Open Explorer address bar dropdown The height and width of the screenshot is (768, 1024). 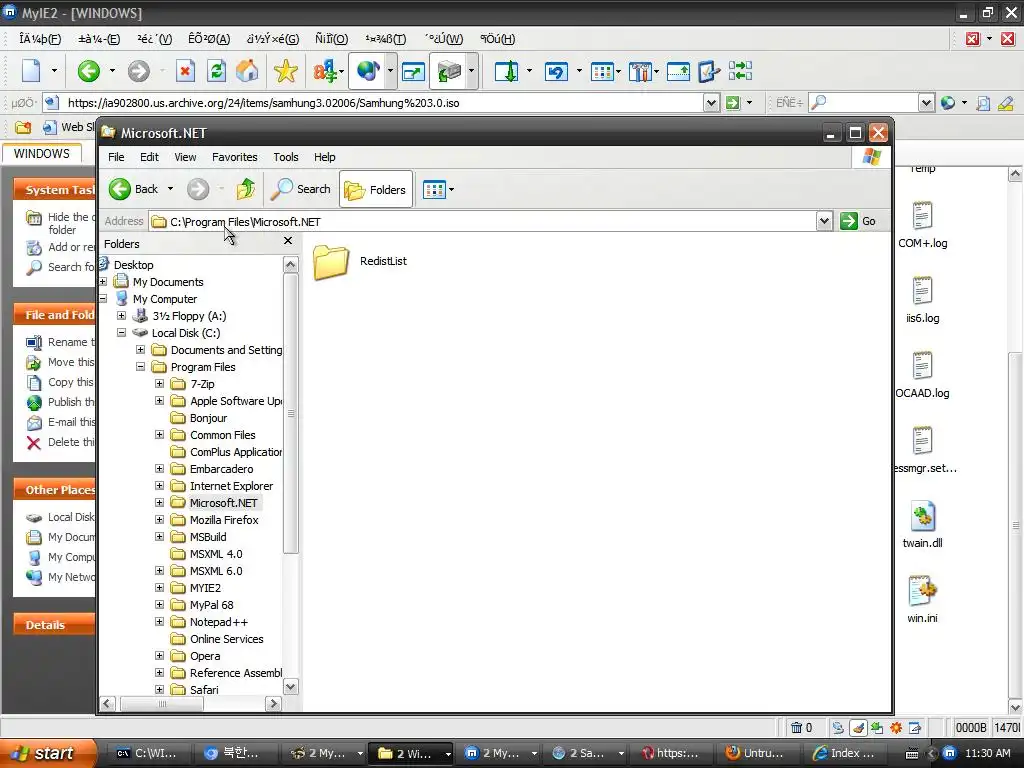pos(824,221)
